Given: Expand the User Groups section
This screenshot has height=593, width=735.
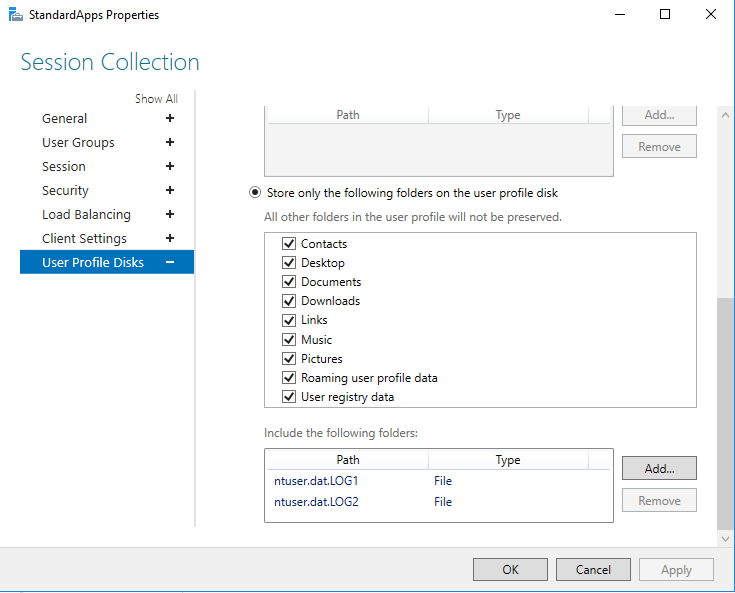Looking at the screenshot, I should [x=170, y=142].
